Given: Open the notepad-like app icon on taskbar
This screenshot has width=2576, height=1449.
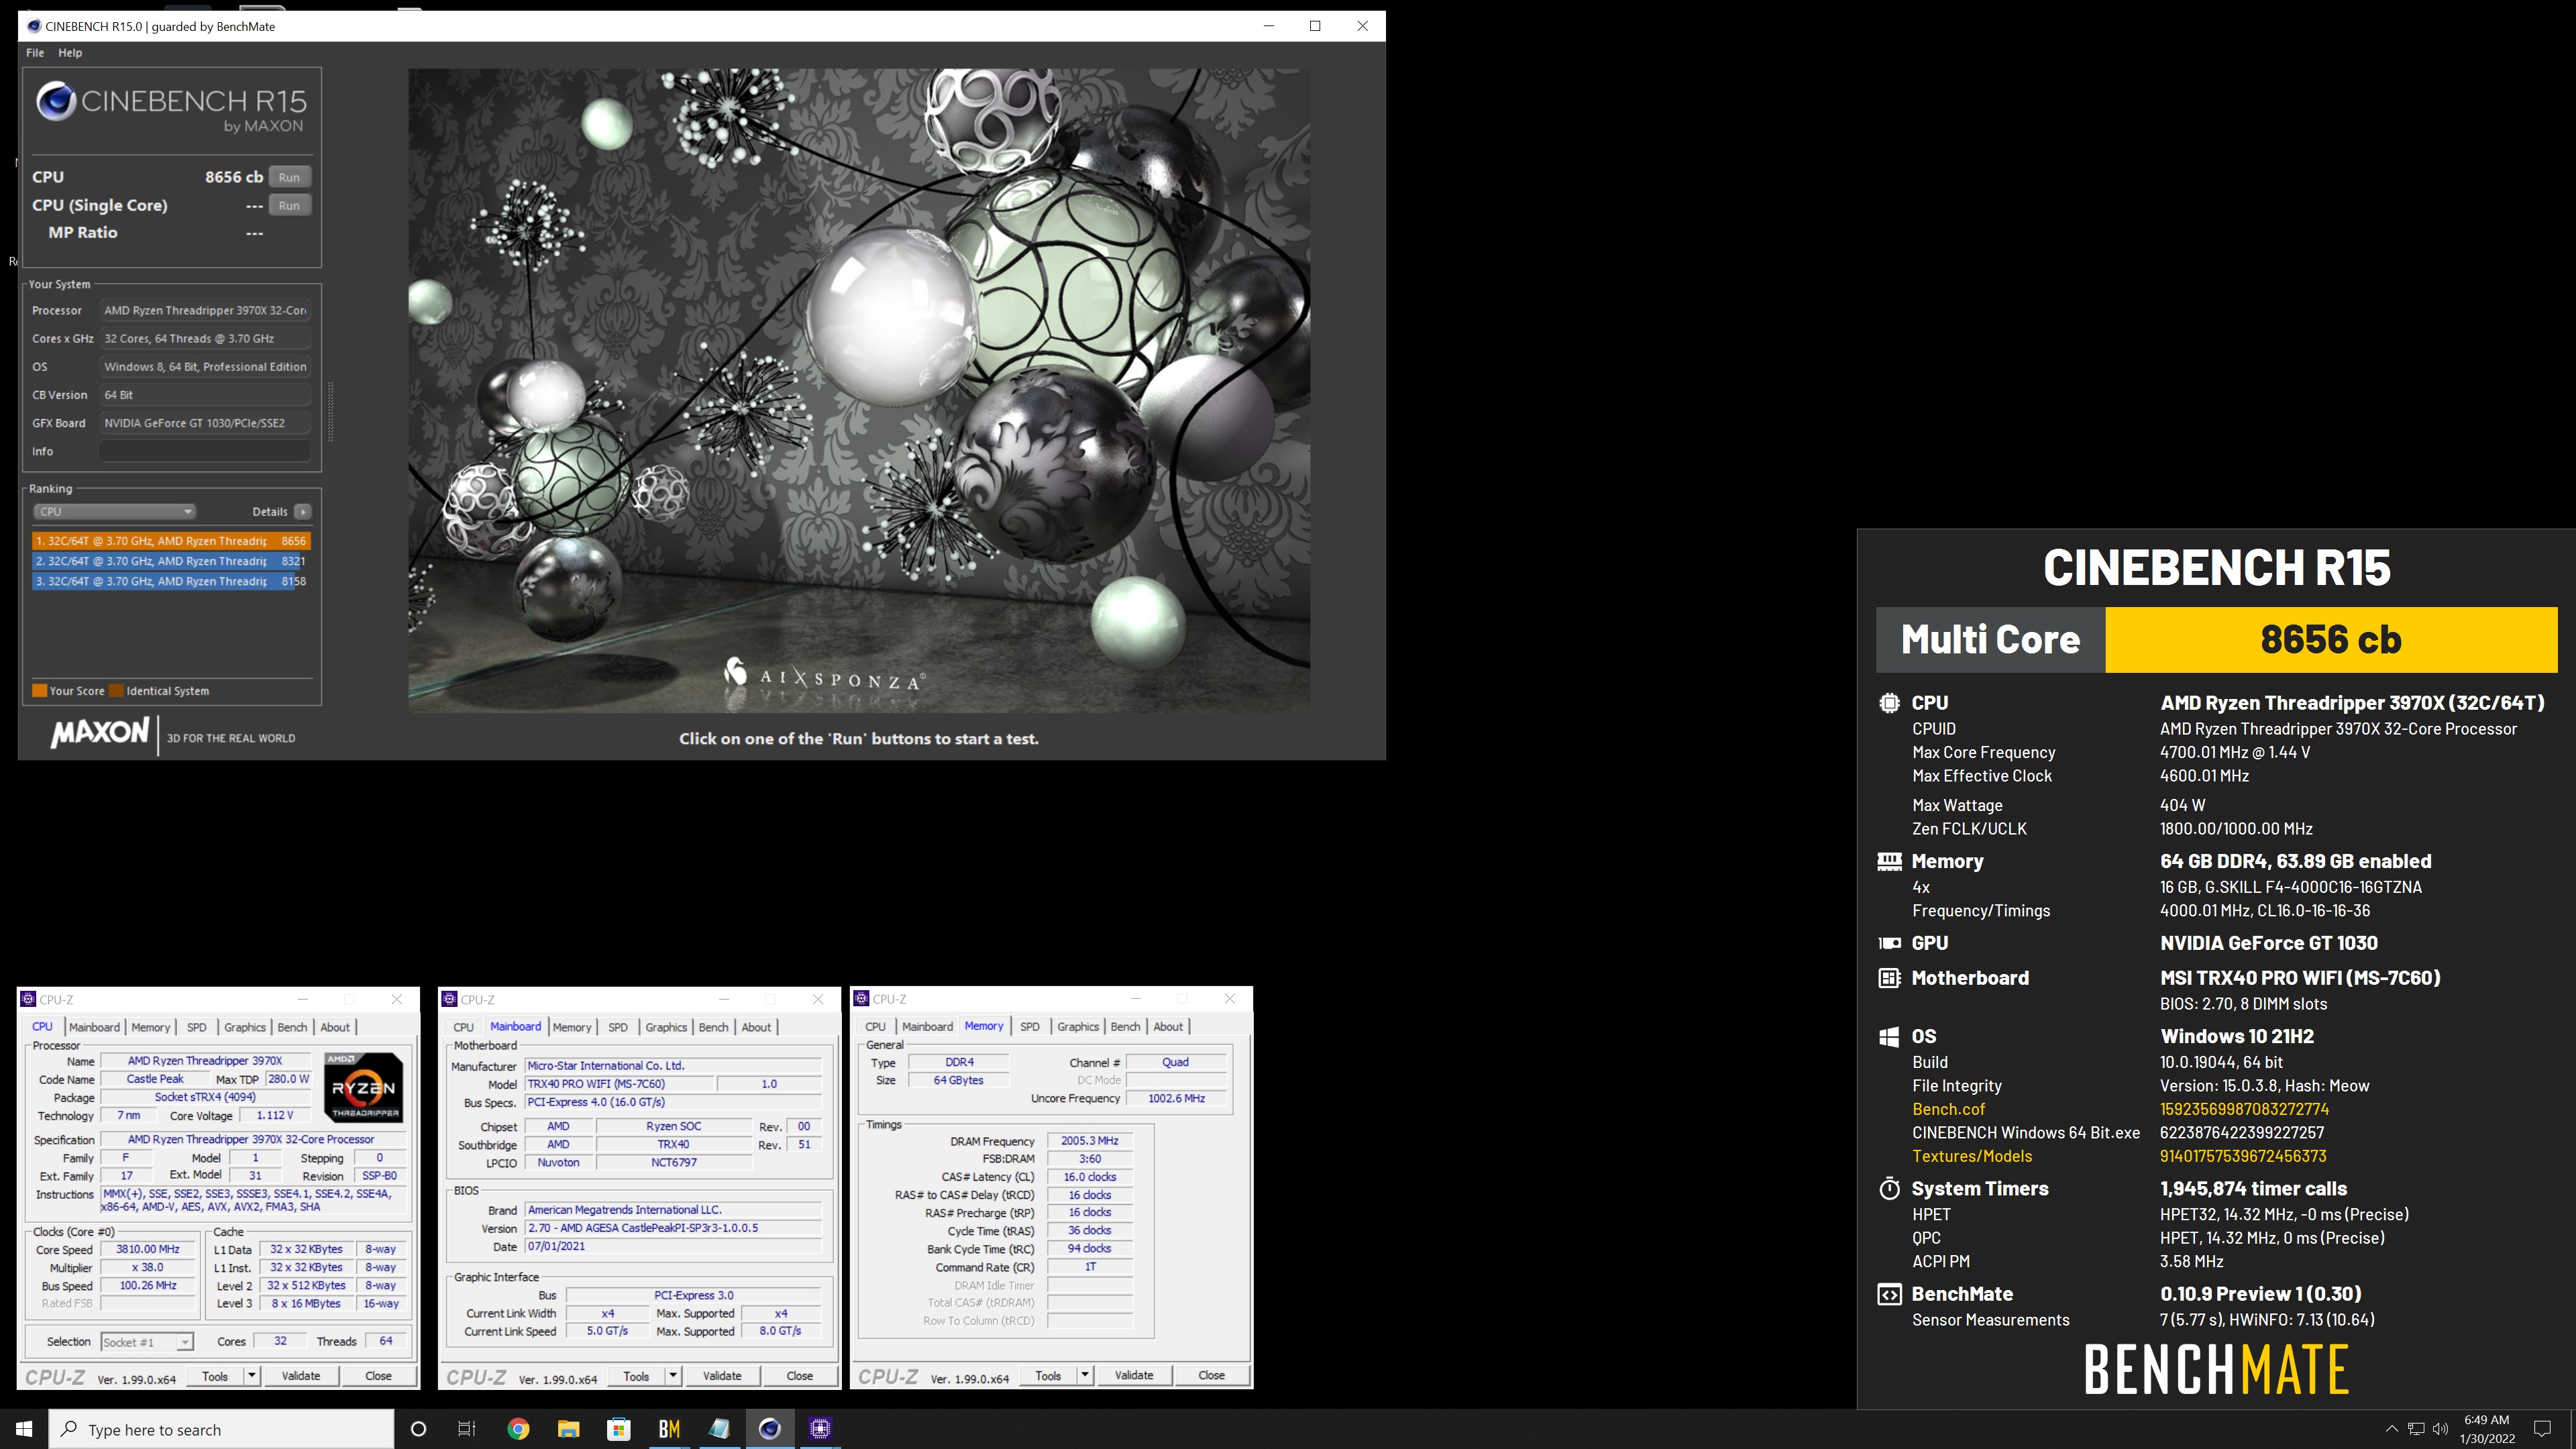Looking at the screenshot, I should tap(719, 1429).
